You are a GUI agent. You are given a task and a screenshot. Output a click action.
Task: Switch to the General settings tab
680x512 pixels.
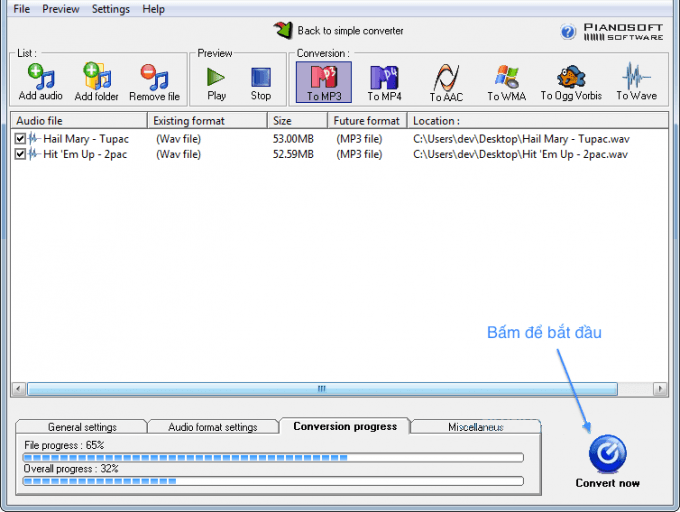click(82, 427)
